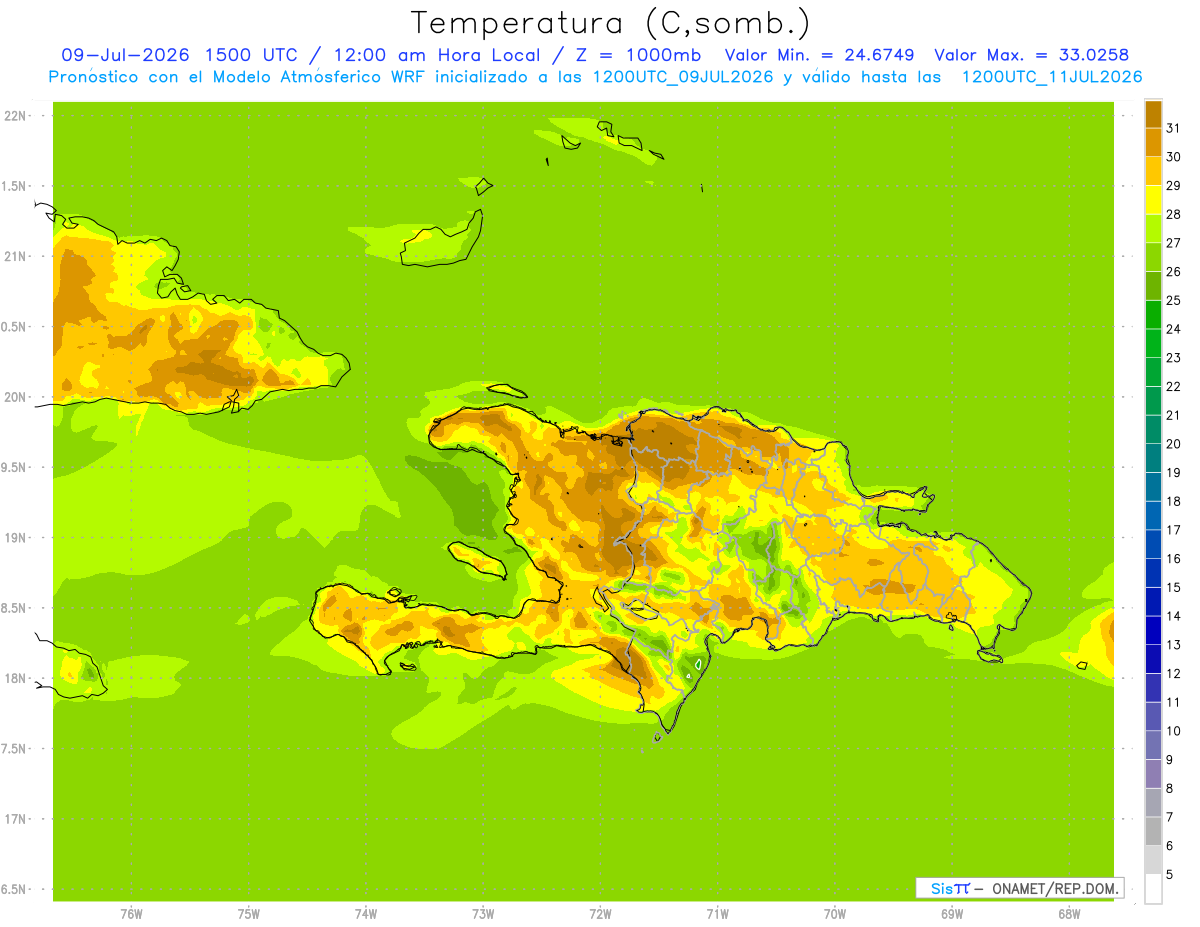
Task: Click the "17N" latitude label
Action: click(15, 819)
